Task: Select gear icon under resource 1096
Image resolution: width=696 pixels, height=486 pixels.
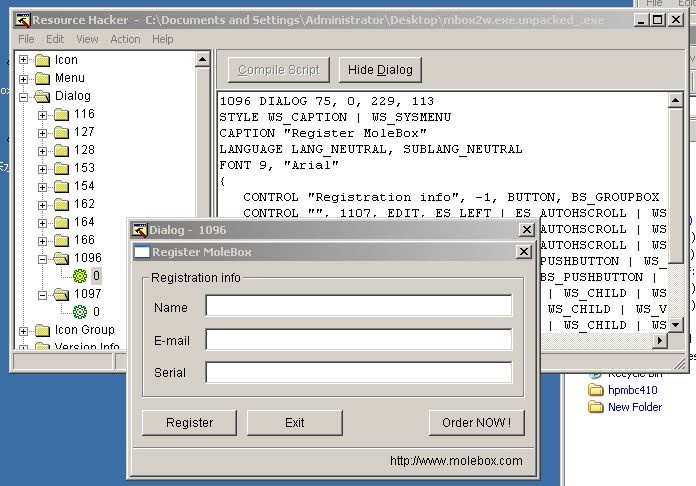Action: [80, 276]
